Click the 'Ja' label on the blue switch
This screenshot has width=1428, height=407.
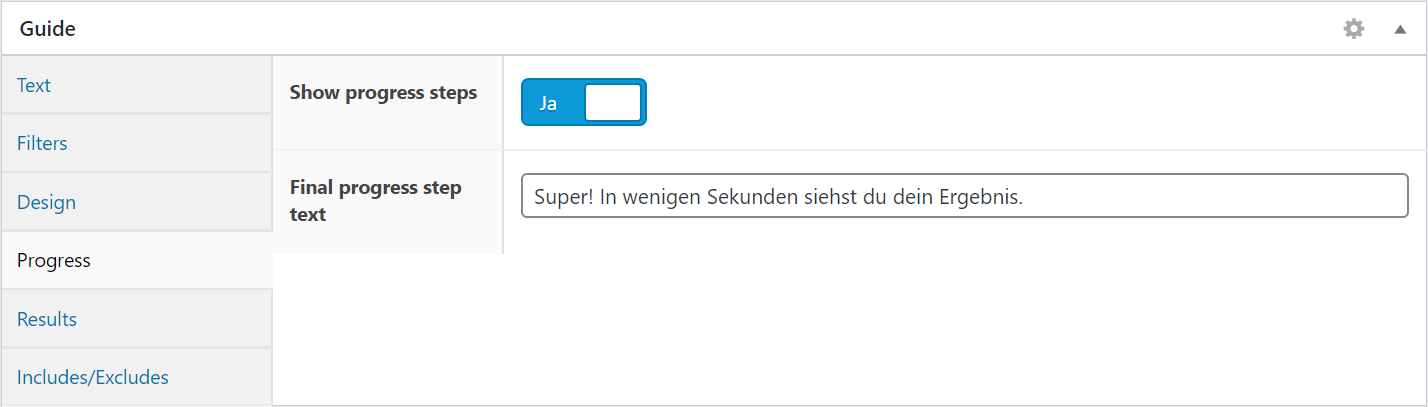tap(548, 103)
